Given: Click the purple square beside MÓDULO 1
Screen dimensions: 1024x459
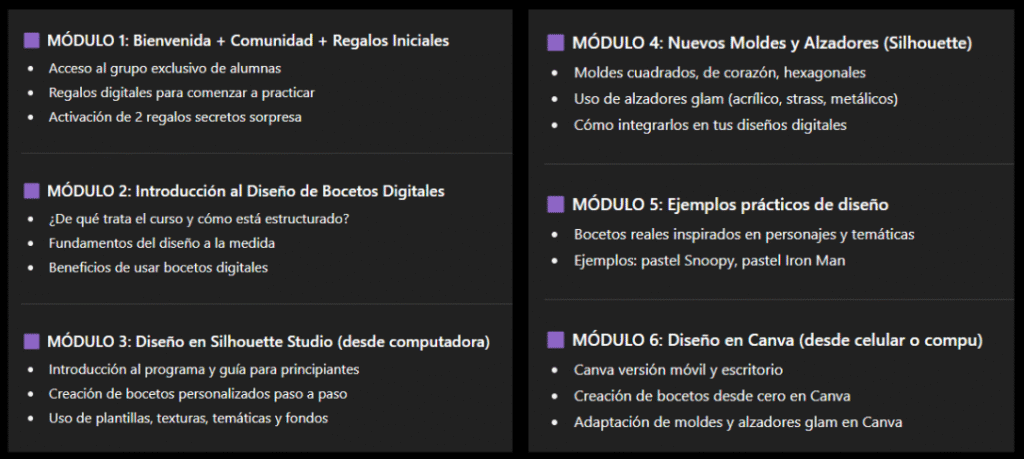Looking at the screenshot, I should tap(31, 41).
